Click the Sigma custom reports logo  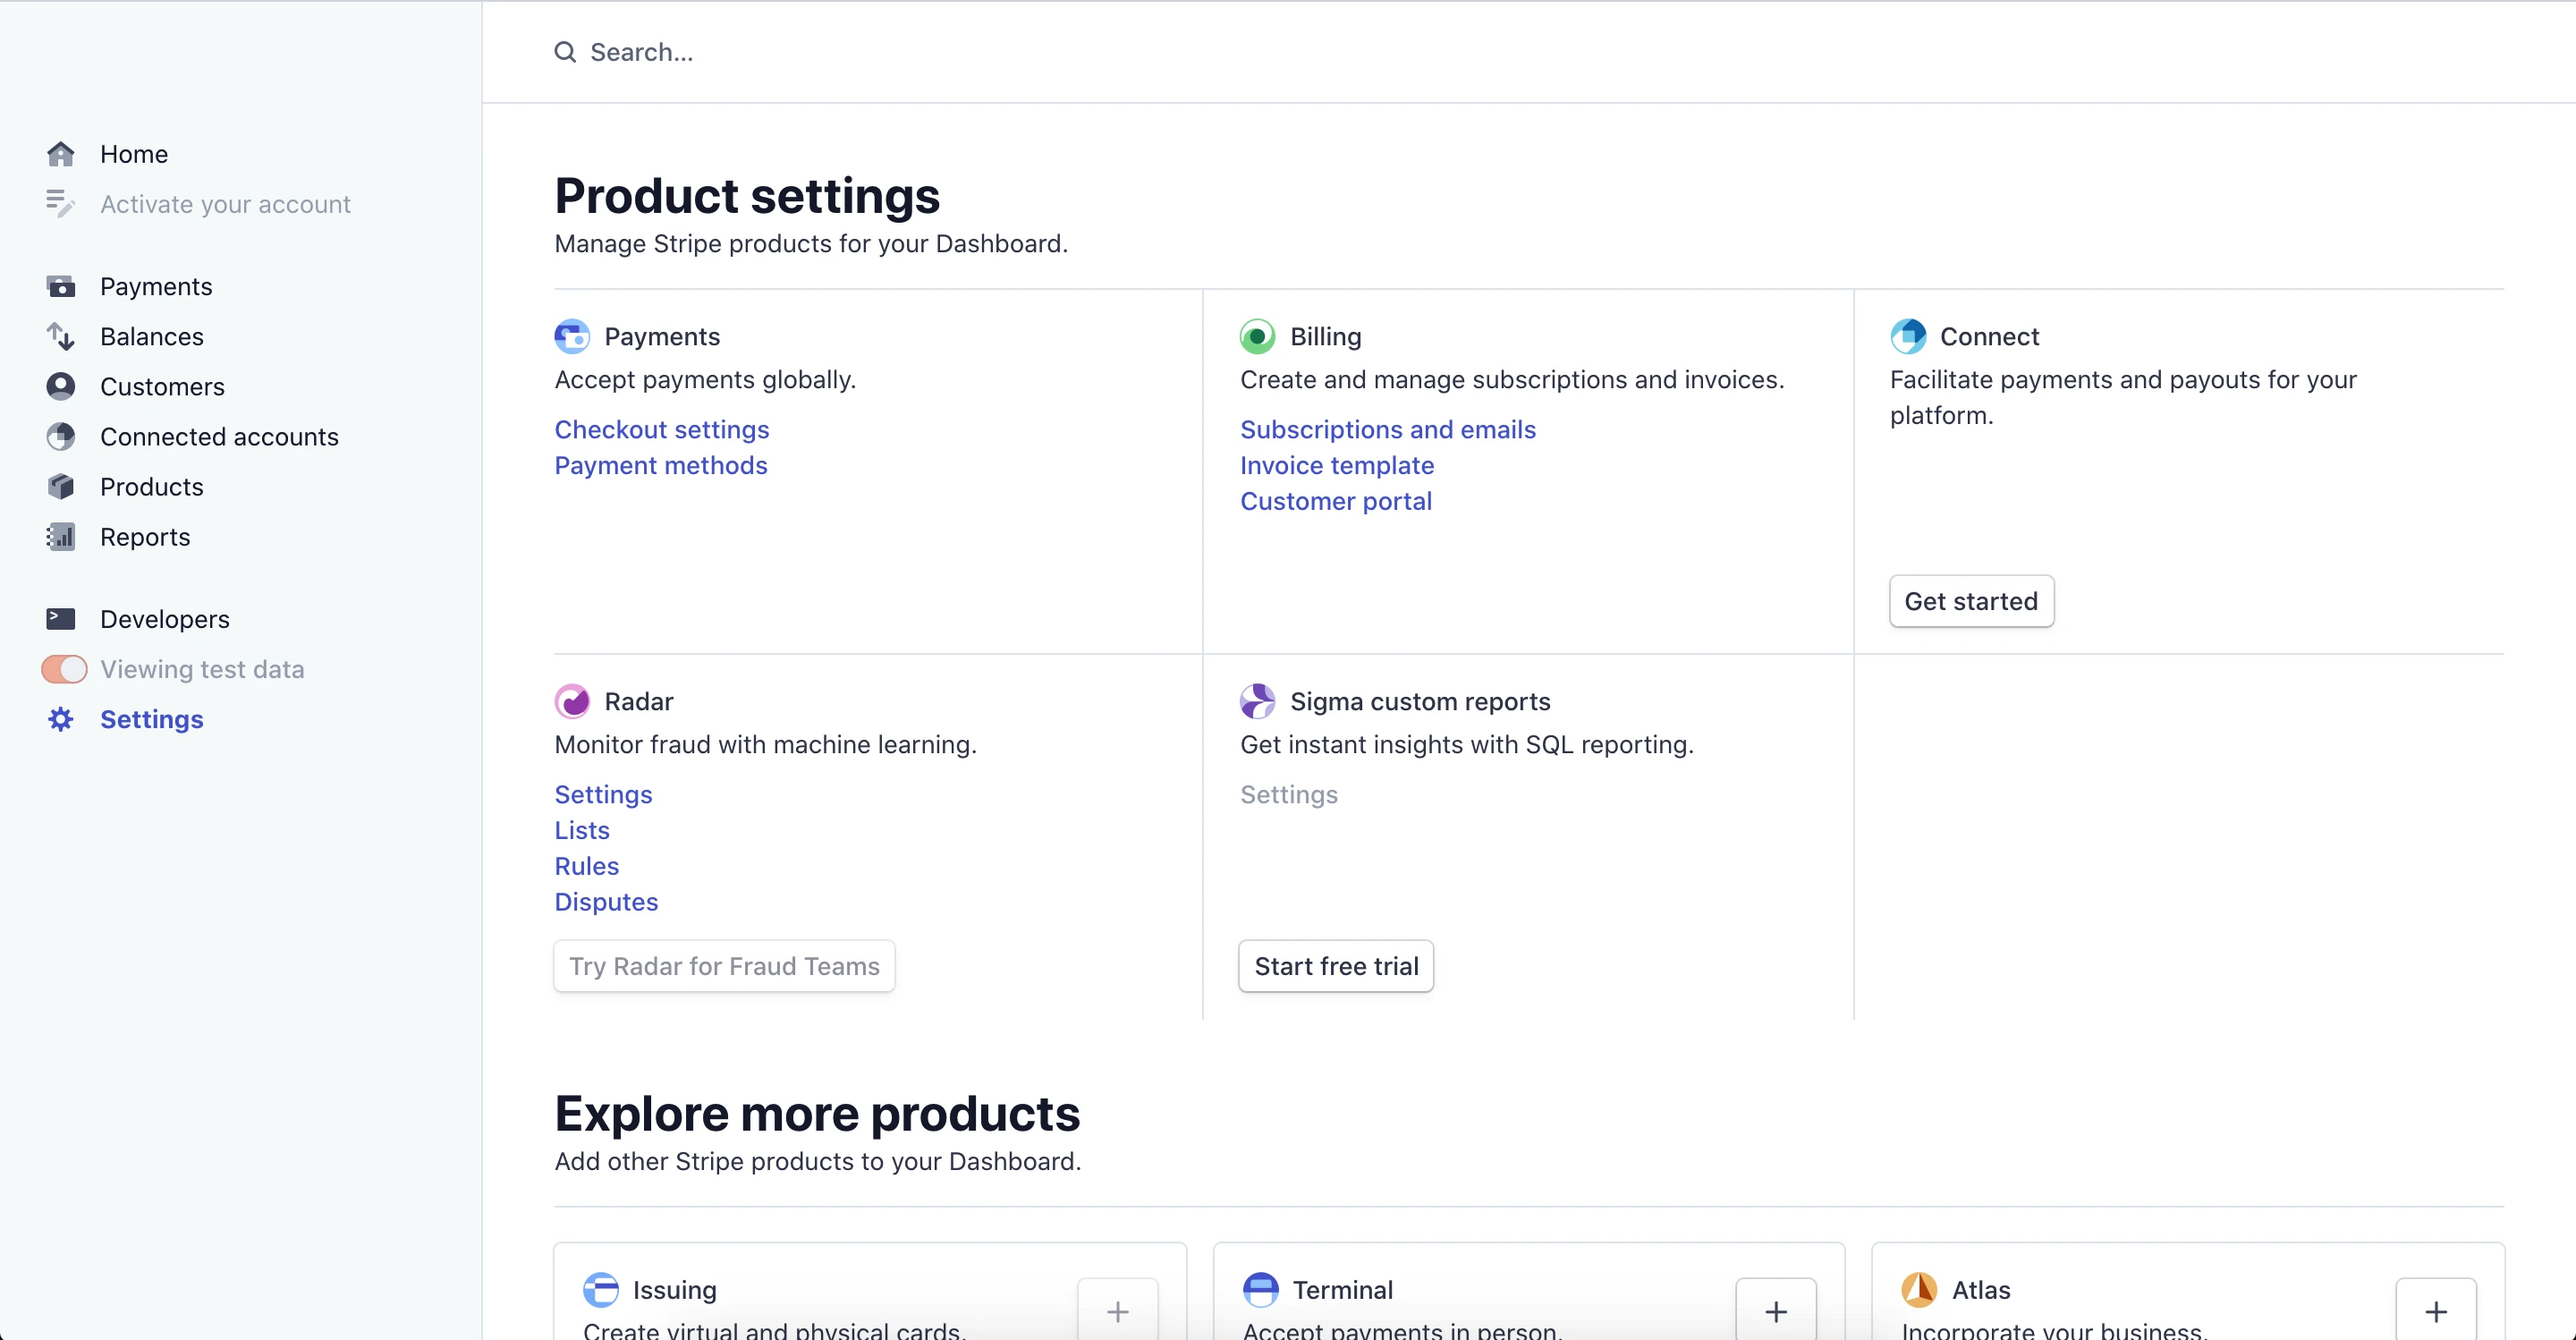click(1257, 702)
